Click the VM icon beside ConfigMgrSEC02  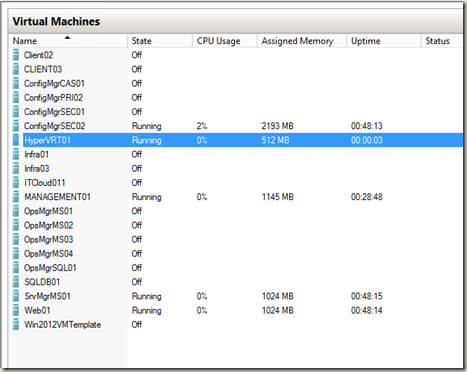coord(16,126)
